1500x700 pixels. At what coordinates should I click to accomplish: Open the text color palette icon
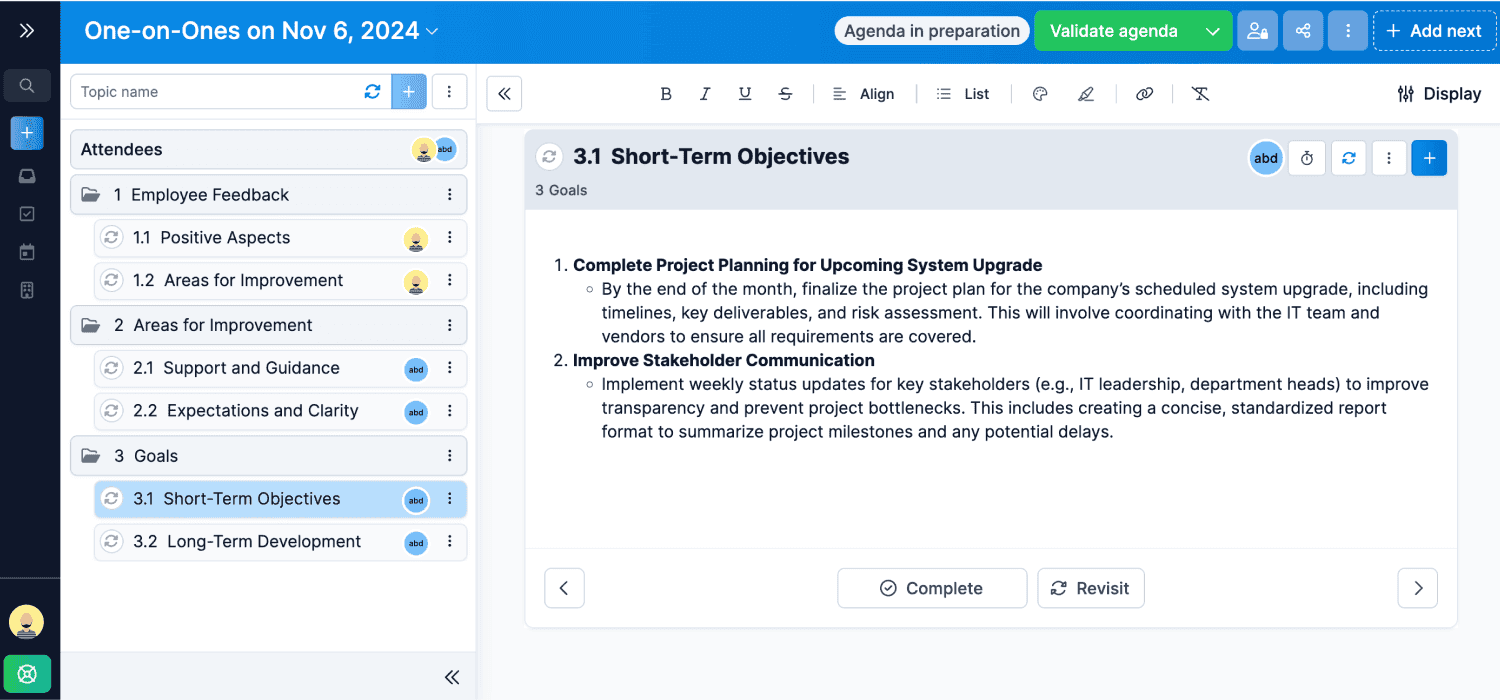[x=1040, y=94]
